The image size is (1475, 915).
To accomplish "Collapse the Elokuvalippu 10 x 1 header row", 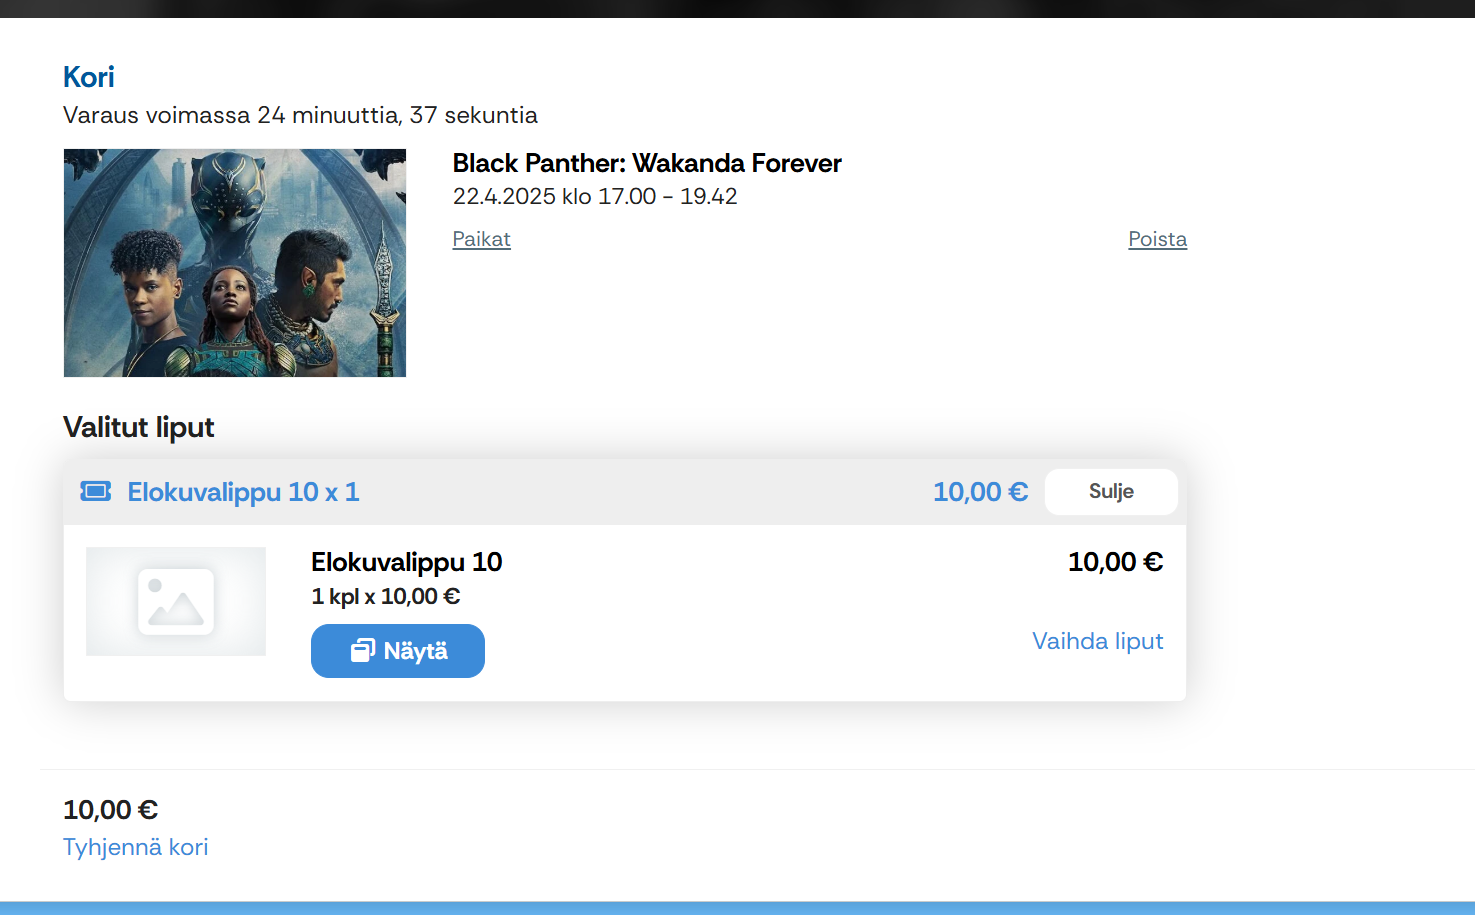I will tap(1110, 491).
